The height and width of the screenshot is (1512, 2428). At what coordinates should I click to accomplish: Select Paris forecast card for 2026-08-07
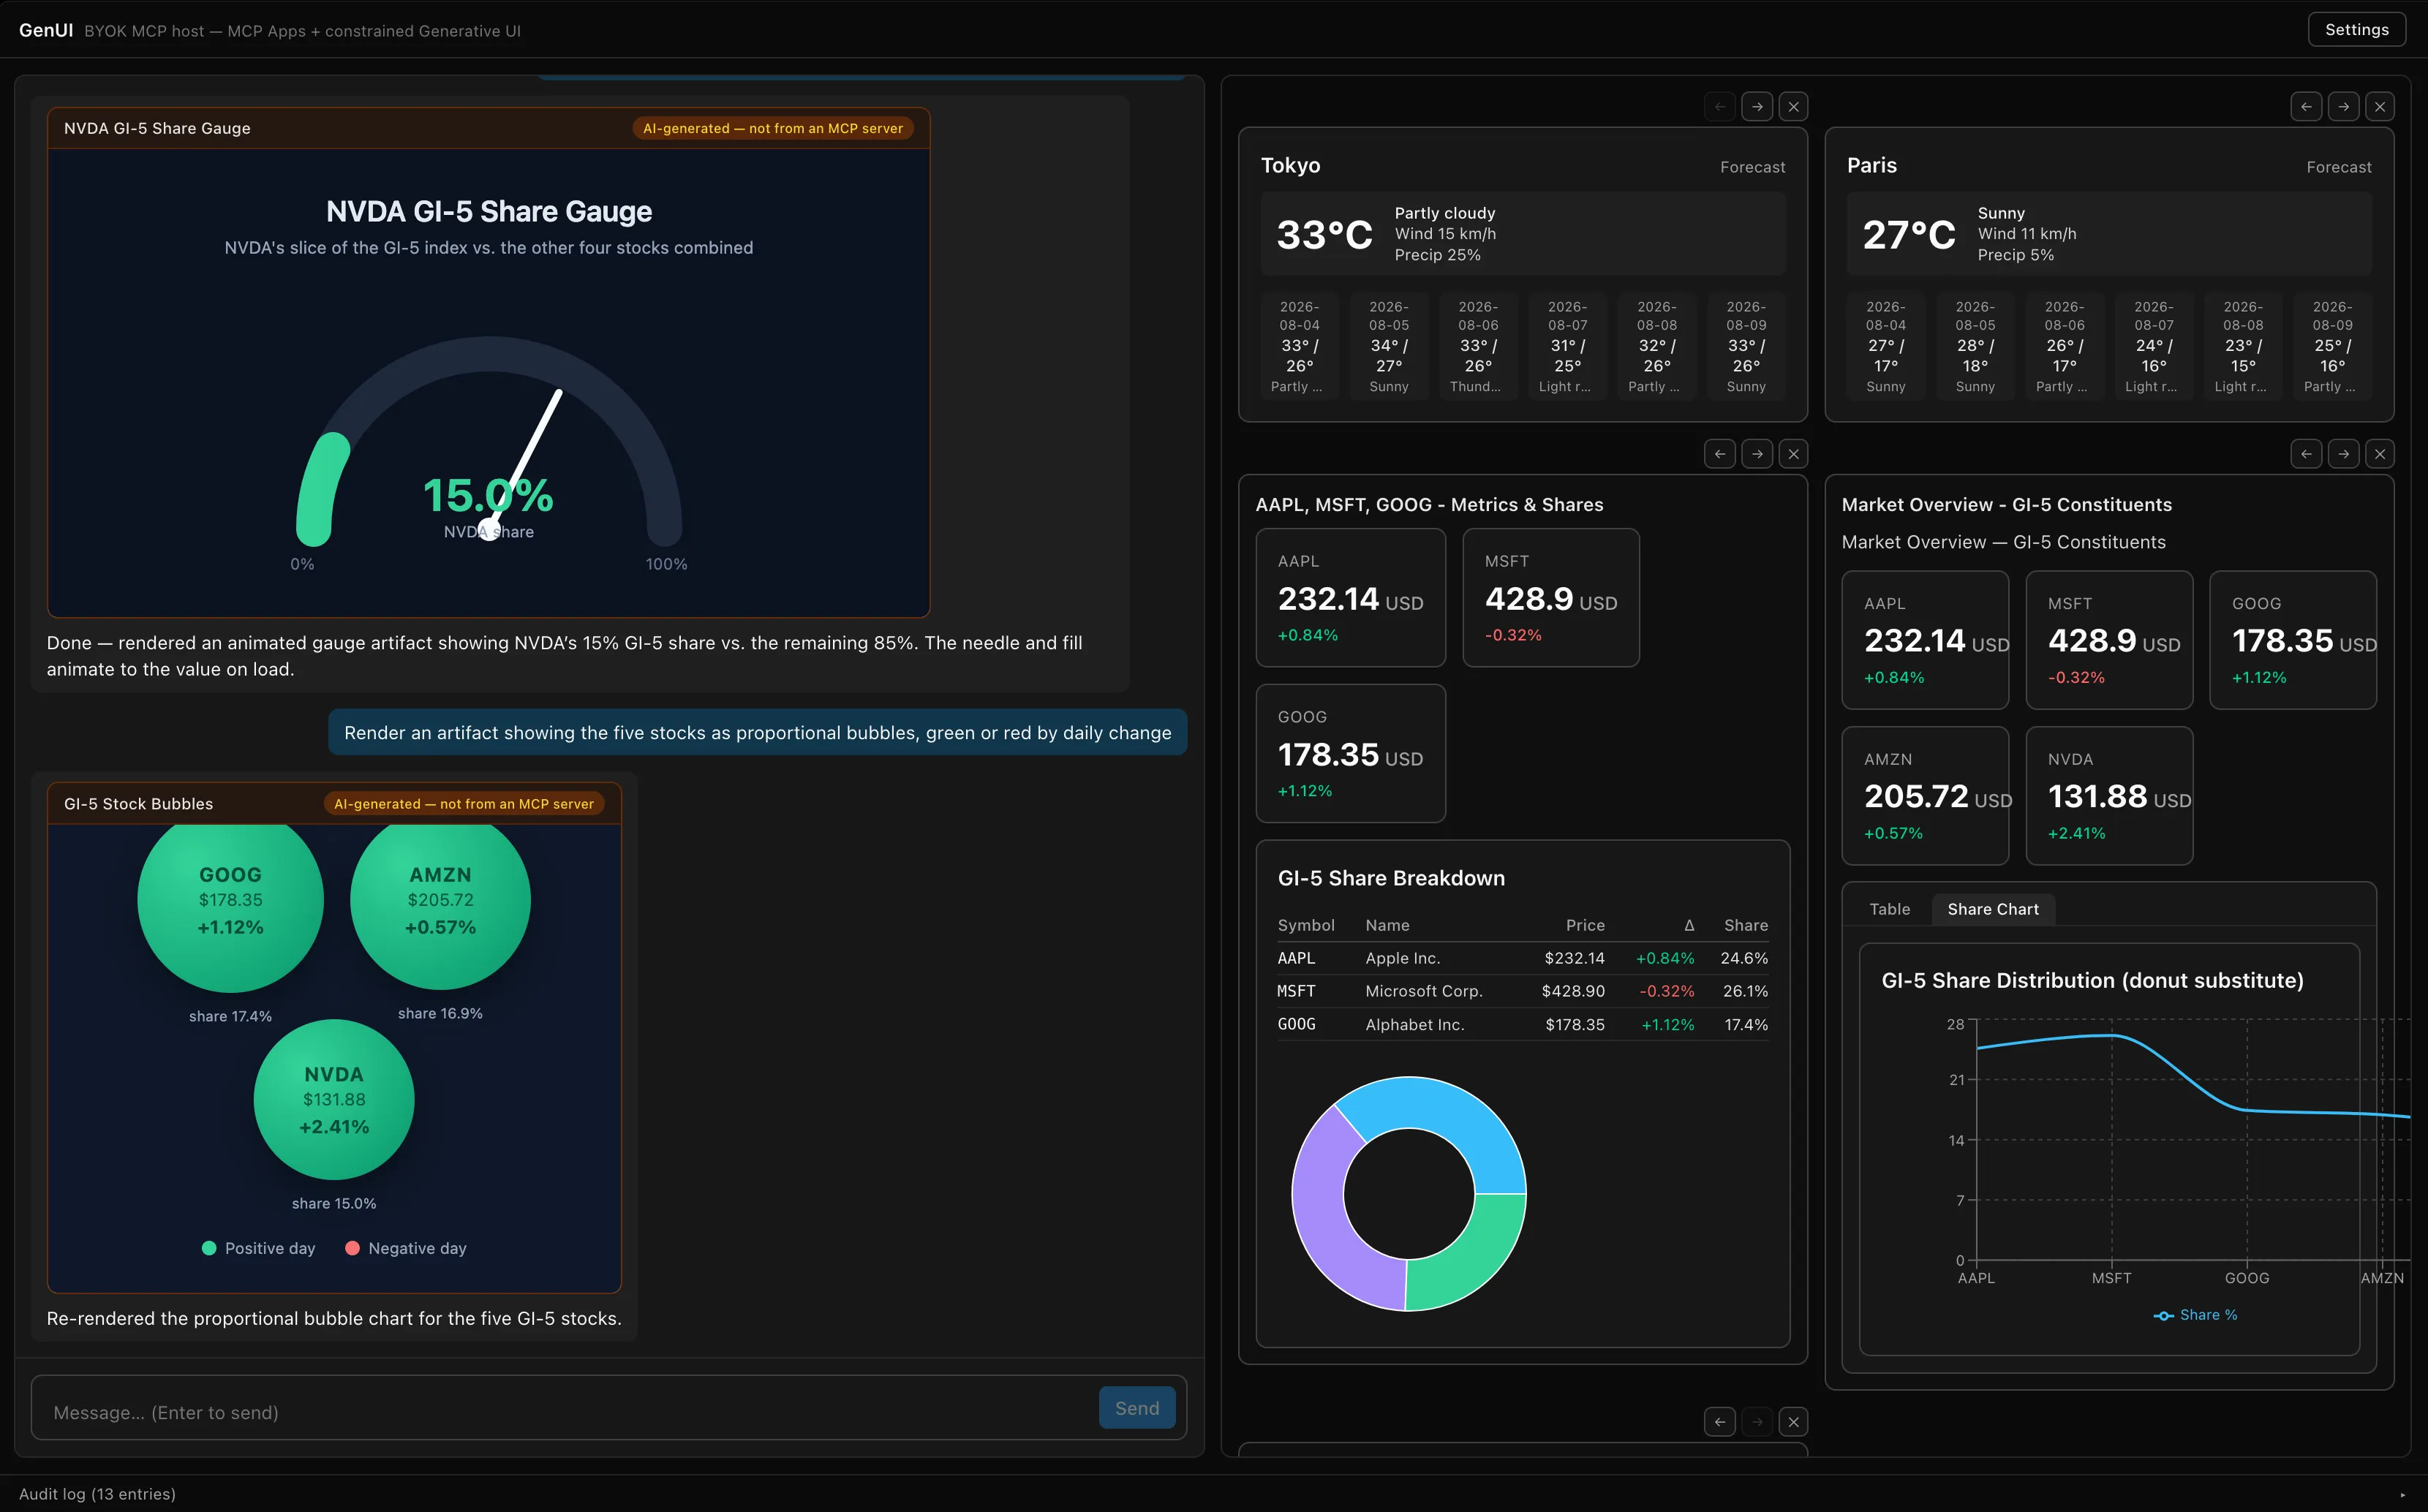[x=2154, y=346]
